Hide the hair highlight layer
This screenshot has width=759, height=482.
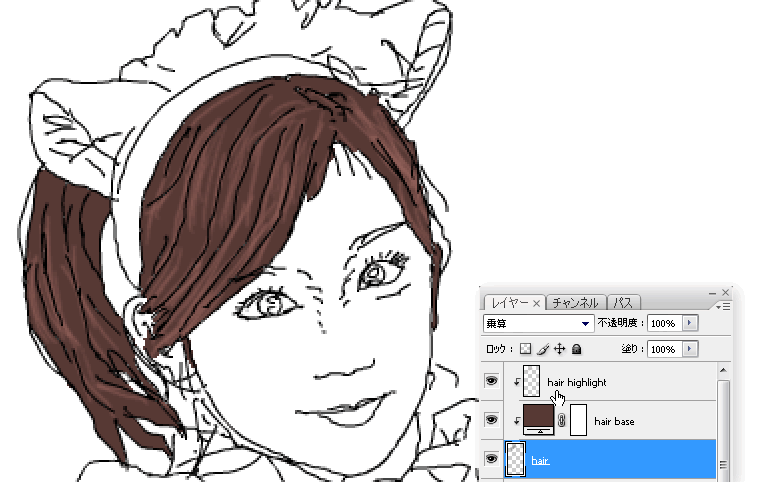click(491, 381)
